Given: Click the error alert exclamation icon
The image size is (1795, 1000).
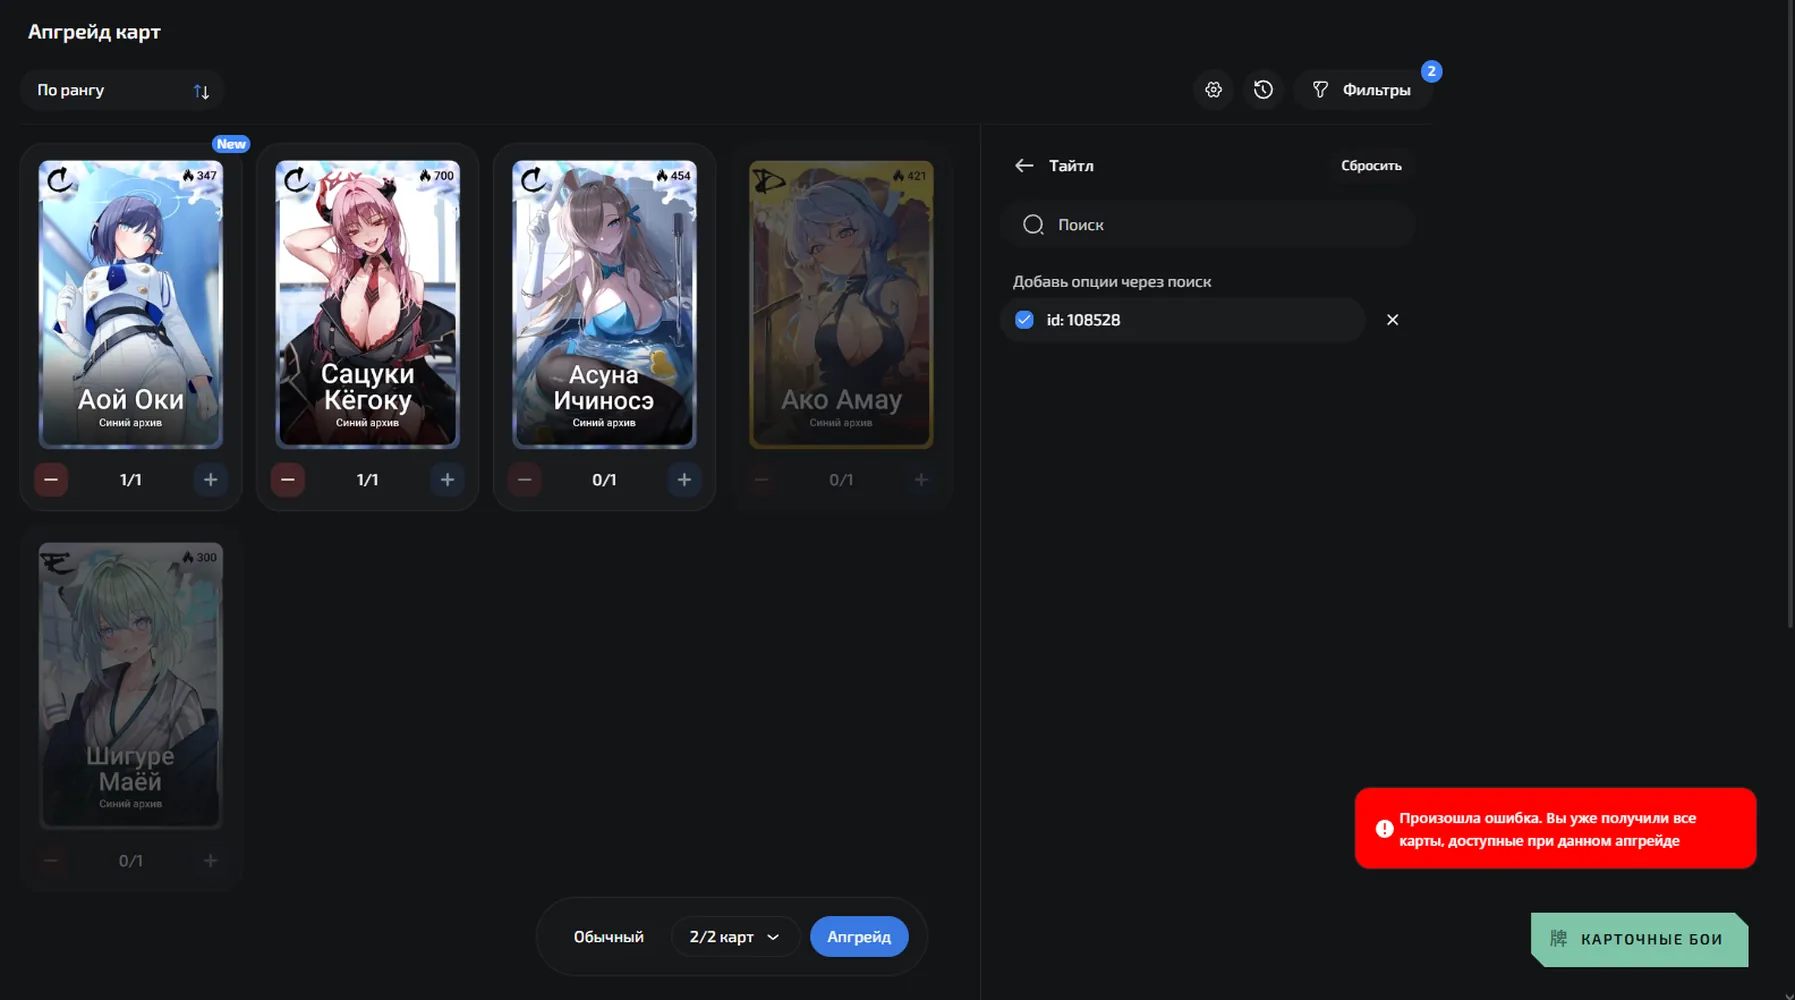Looking at the screenshot, I should 1384,829.
